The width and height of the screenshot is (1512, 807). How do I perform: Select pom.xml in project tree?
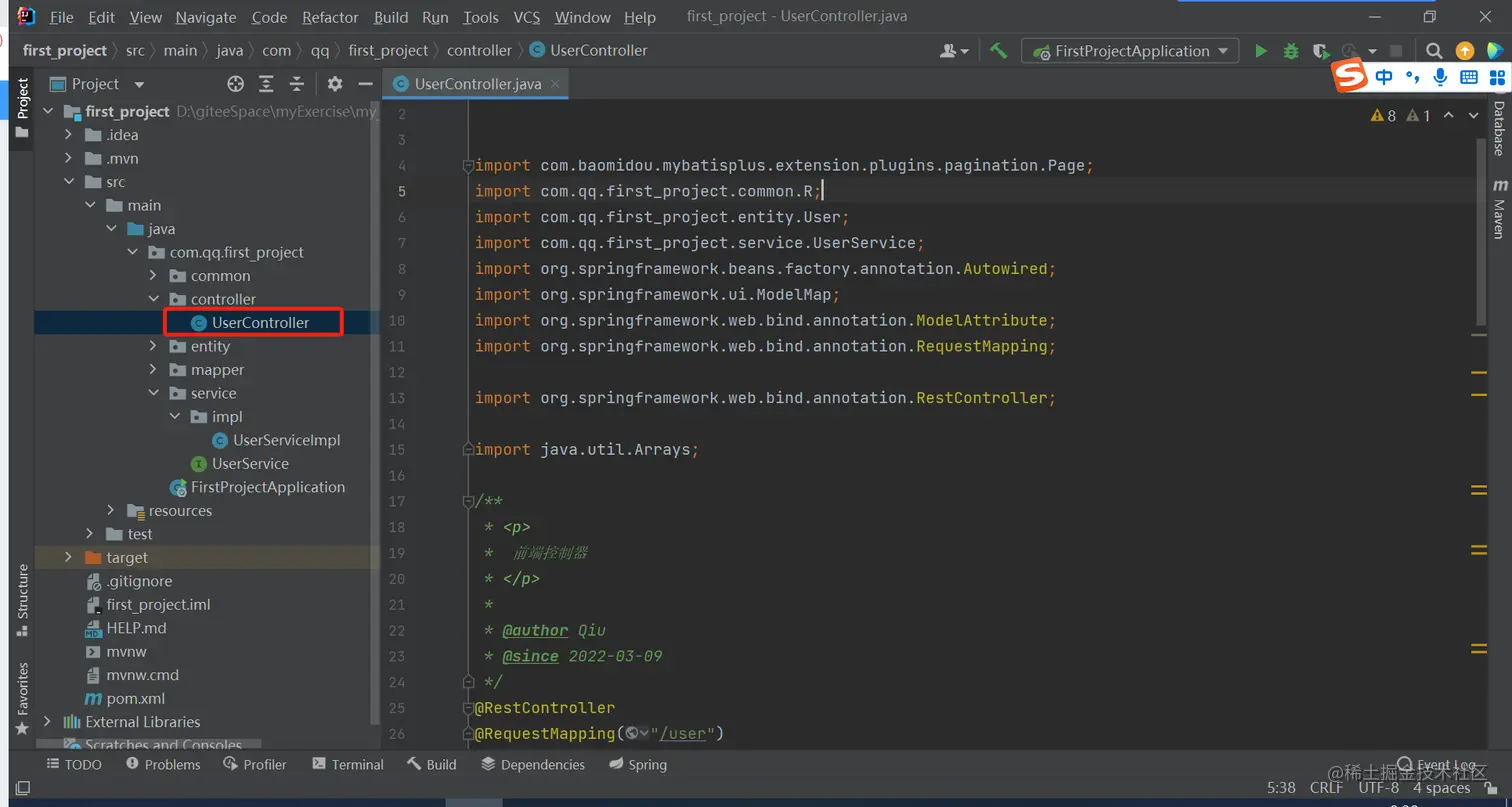124,699
